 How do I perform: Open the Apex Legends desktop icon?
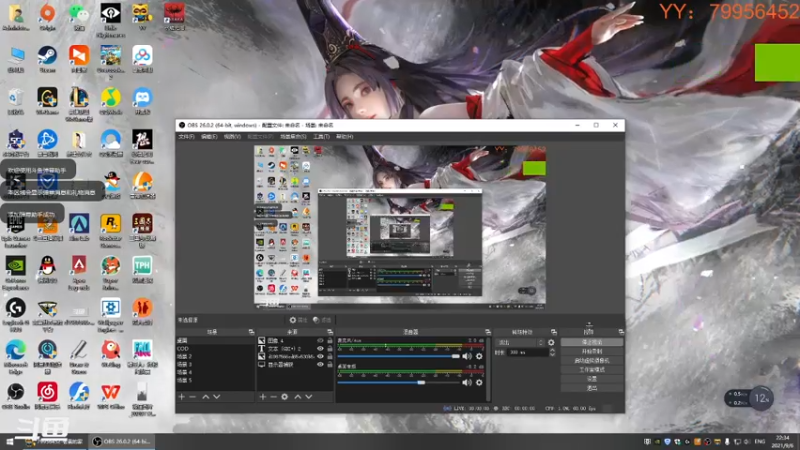(79, 273)
